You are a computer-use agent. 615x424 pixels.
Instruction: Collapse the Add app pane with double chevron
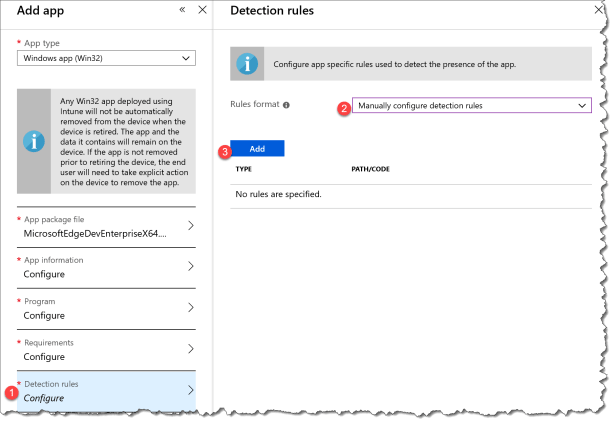click(x=182, y=10)
